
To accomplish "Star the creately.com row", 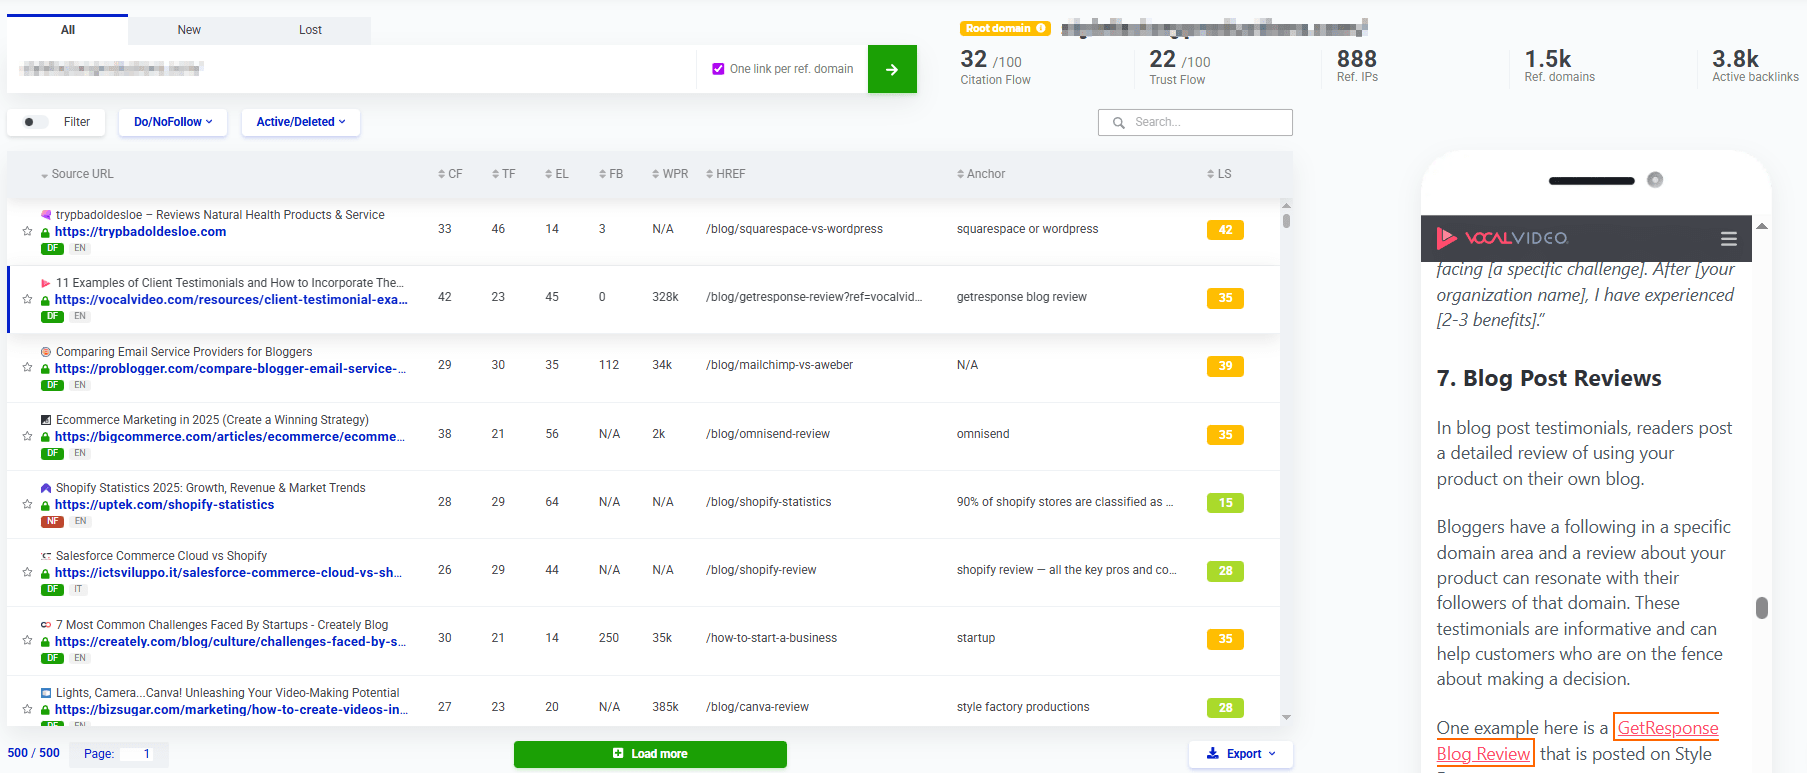I will coord(27,640).
